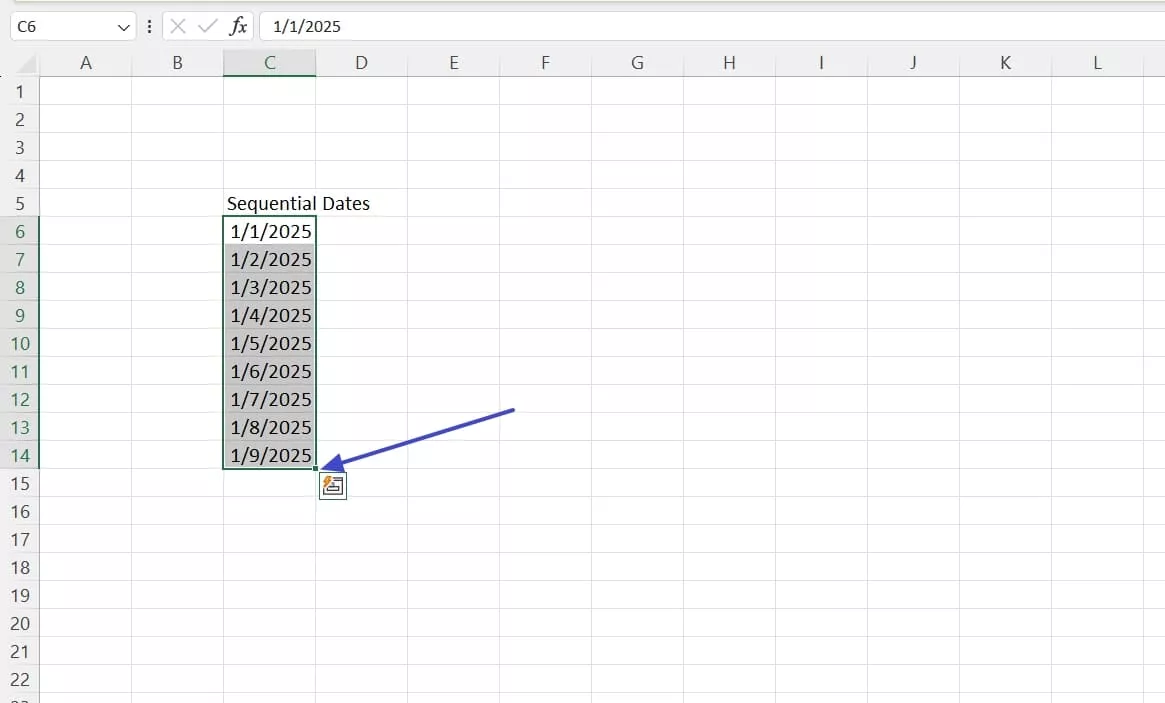Open the Auto Fill Options smart tag
This screenshot has width=1165, height=703.
click(333, 485)
